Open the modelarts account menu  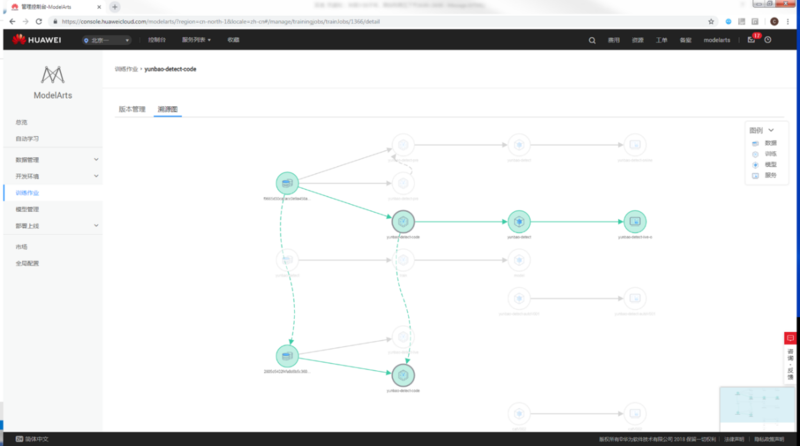pyautogui.click(x=717, y=40)
